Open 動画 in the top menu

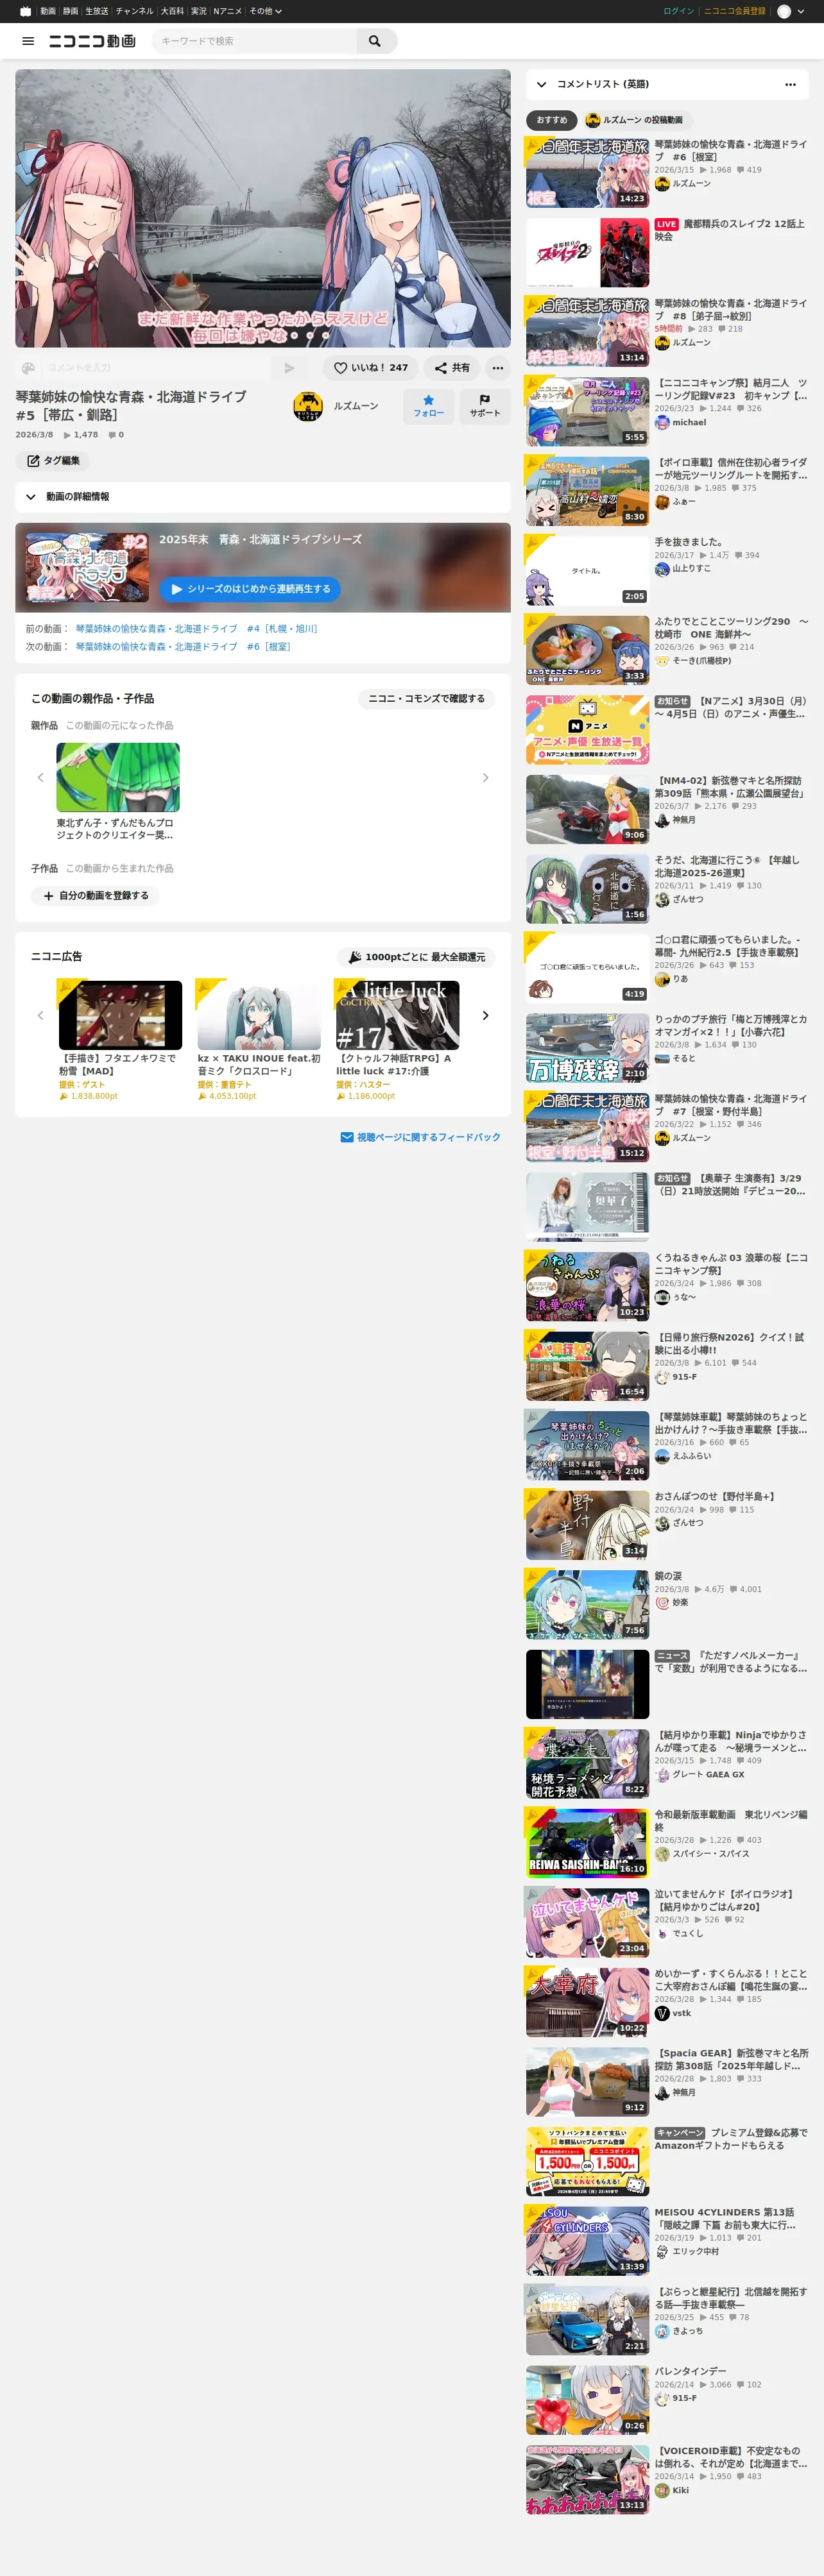[48, 11]
